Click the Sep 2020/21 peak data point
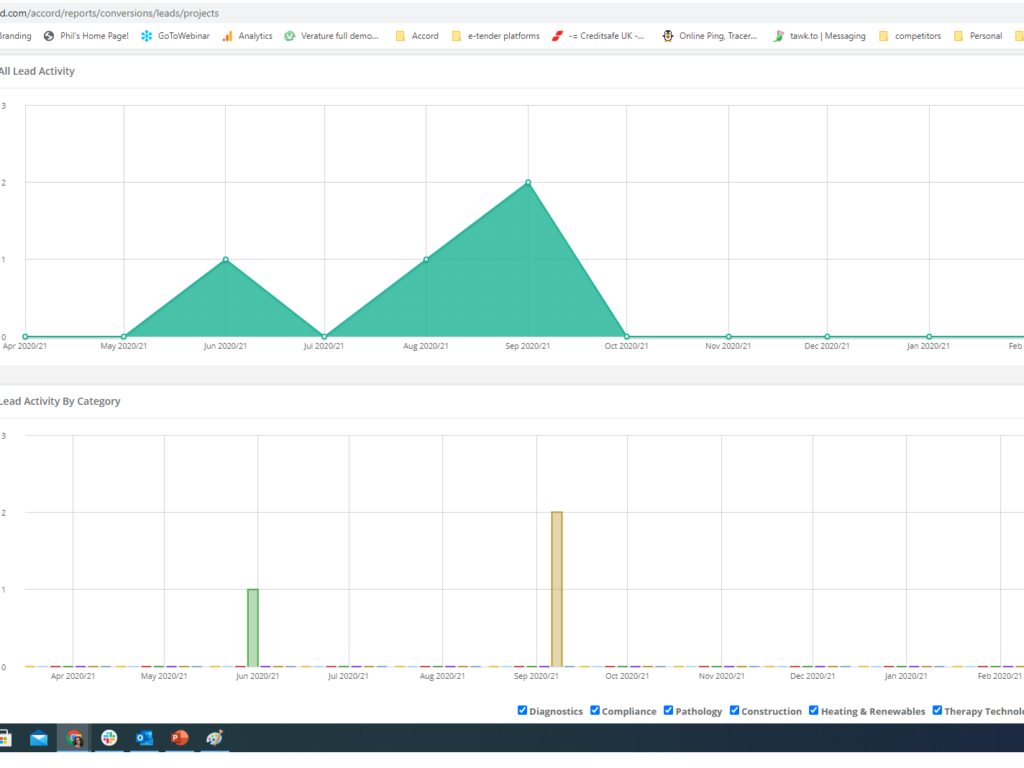The image size is (1024, 768). [x=528, y=182]
